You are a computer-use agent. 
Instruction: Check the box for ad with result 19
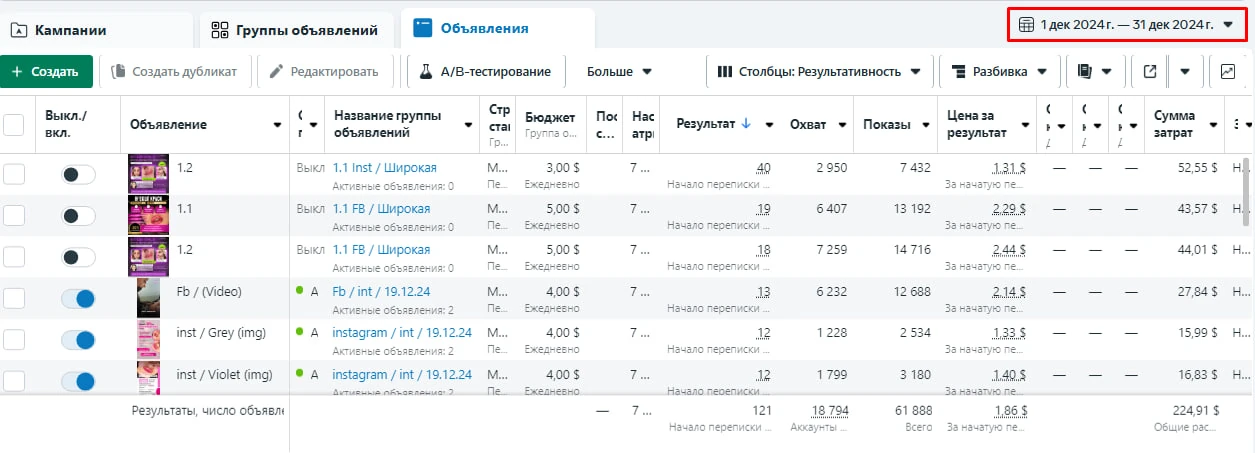click(14, 215)
